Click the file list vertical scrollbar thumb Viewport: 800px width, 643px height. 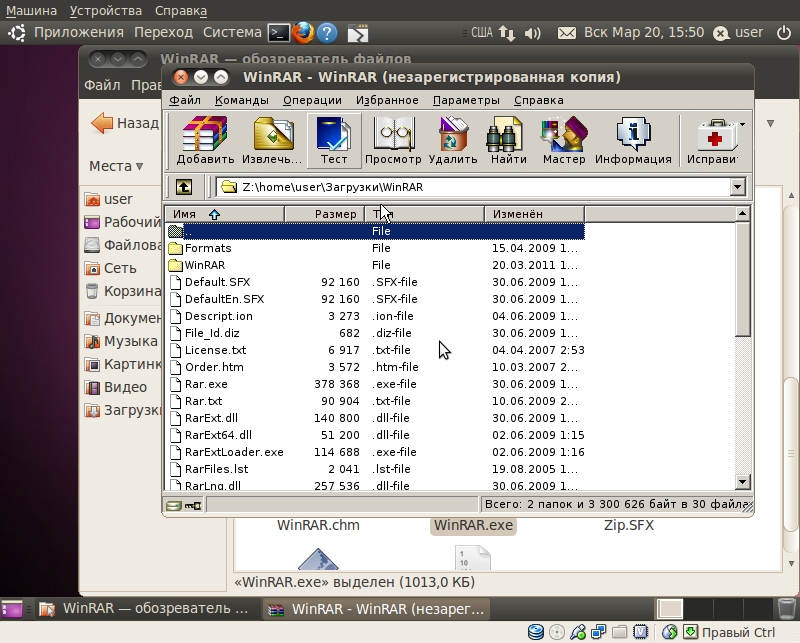743,279
